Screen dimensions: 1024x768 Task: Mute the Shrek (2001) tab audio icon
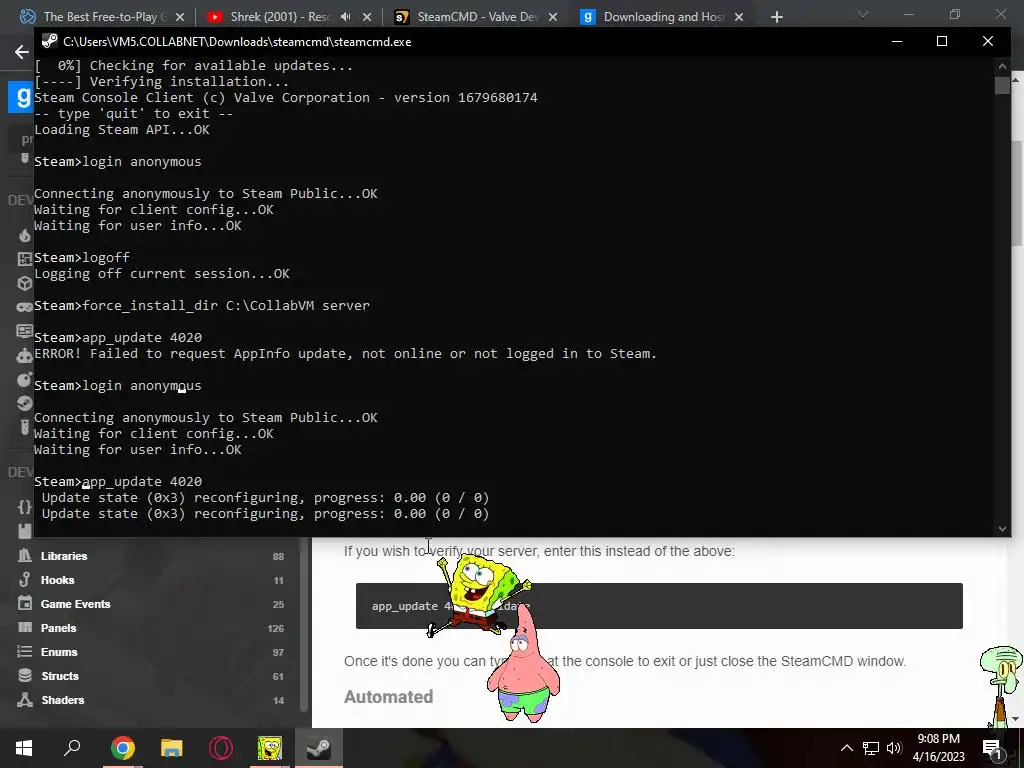tap(346, 16)
